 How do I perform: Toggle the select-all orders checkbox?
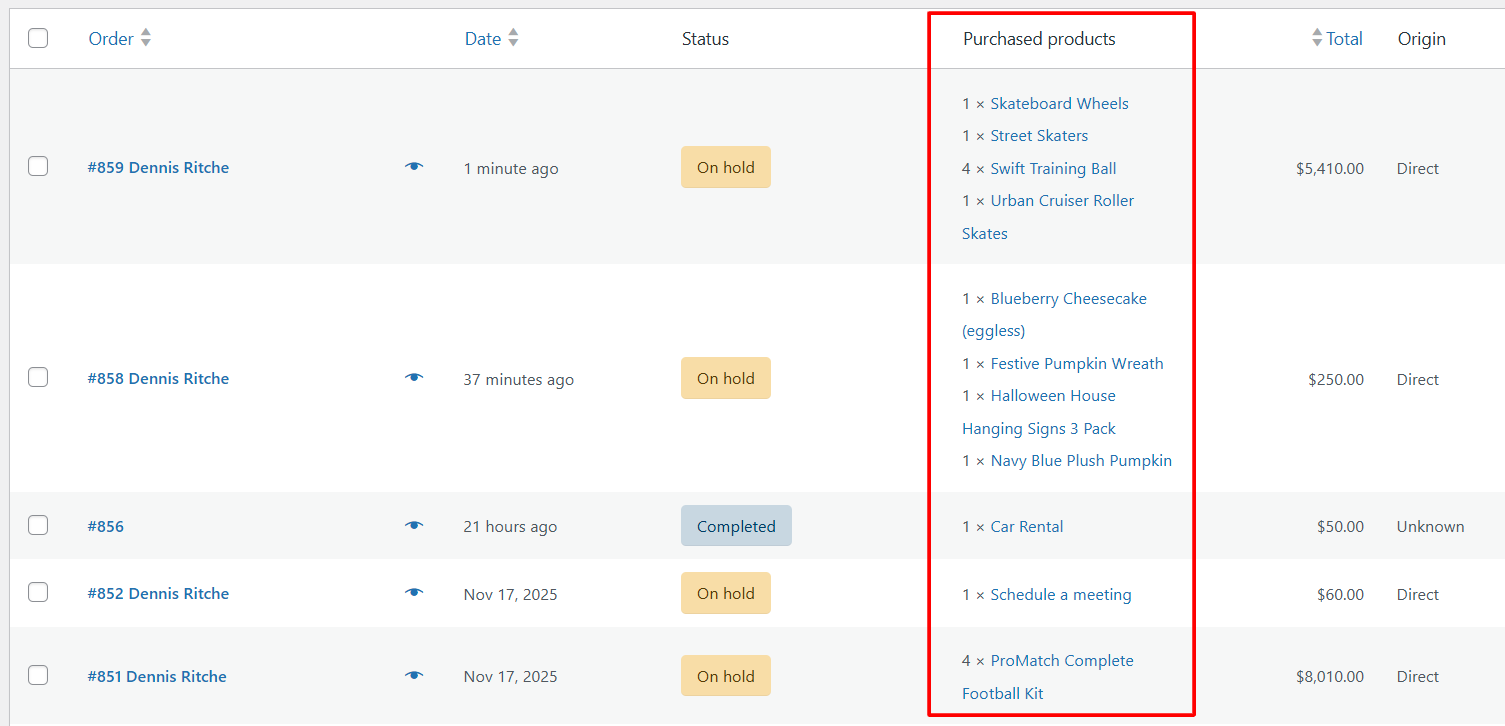[38, 39]
